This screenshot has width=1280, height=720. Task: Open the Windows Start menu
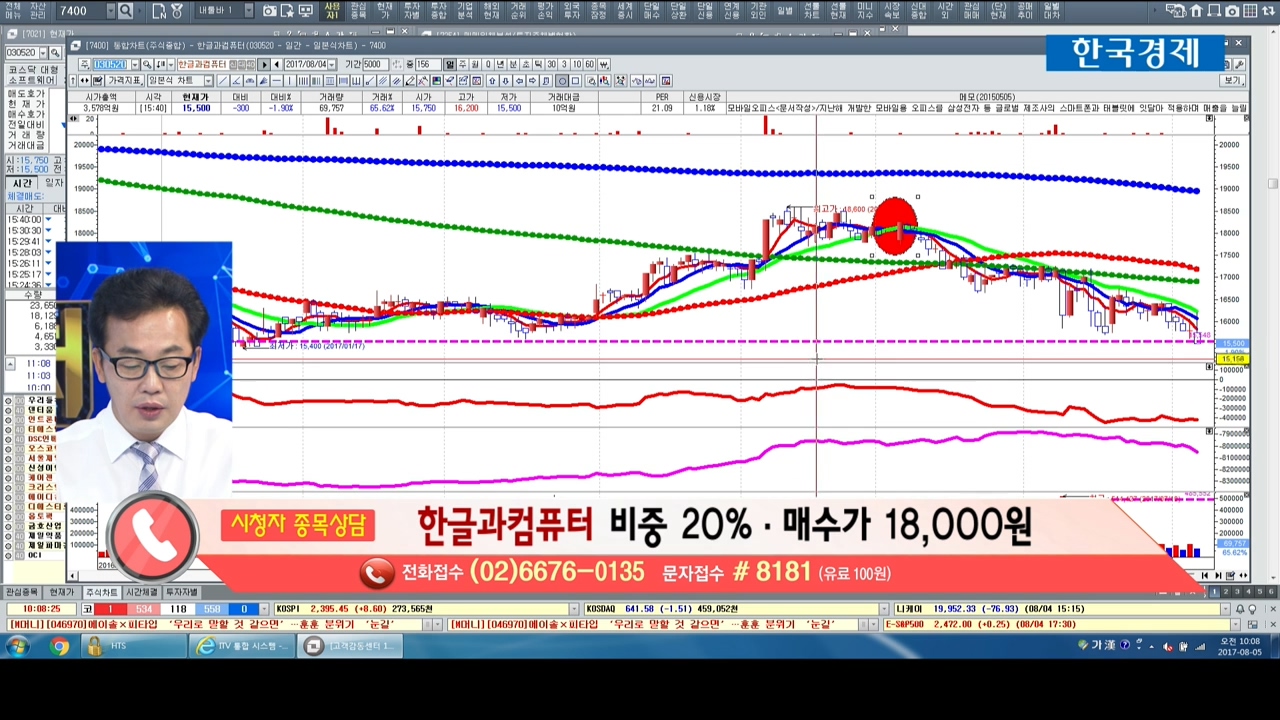(x=17, y=646)
